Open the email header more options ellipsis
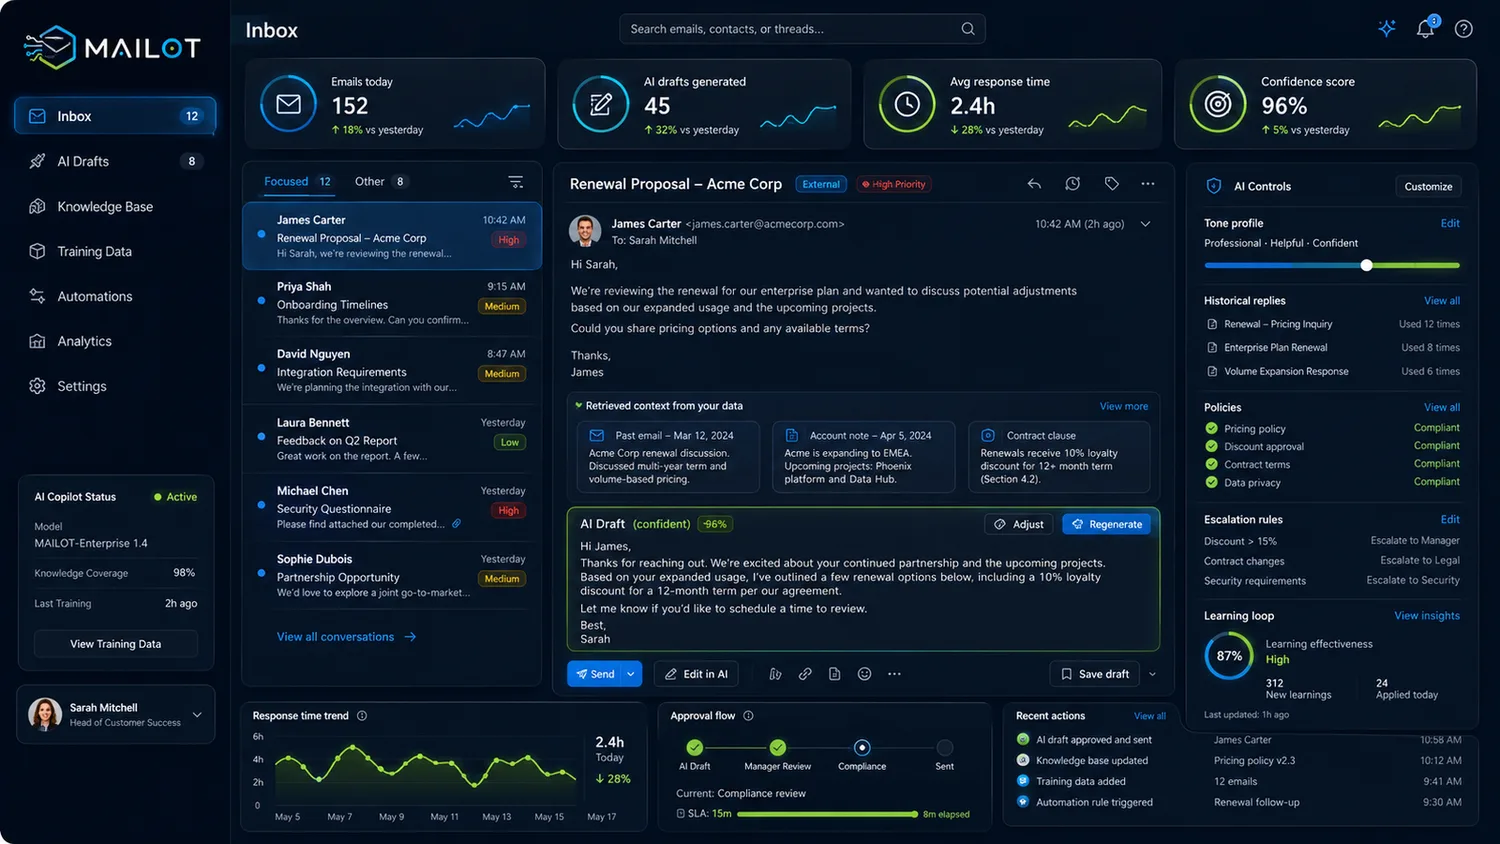Viewport: 1500px width, 844px height. coord(1148,184)
